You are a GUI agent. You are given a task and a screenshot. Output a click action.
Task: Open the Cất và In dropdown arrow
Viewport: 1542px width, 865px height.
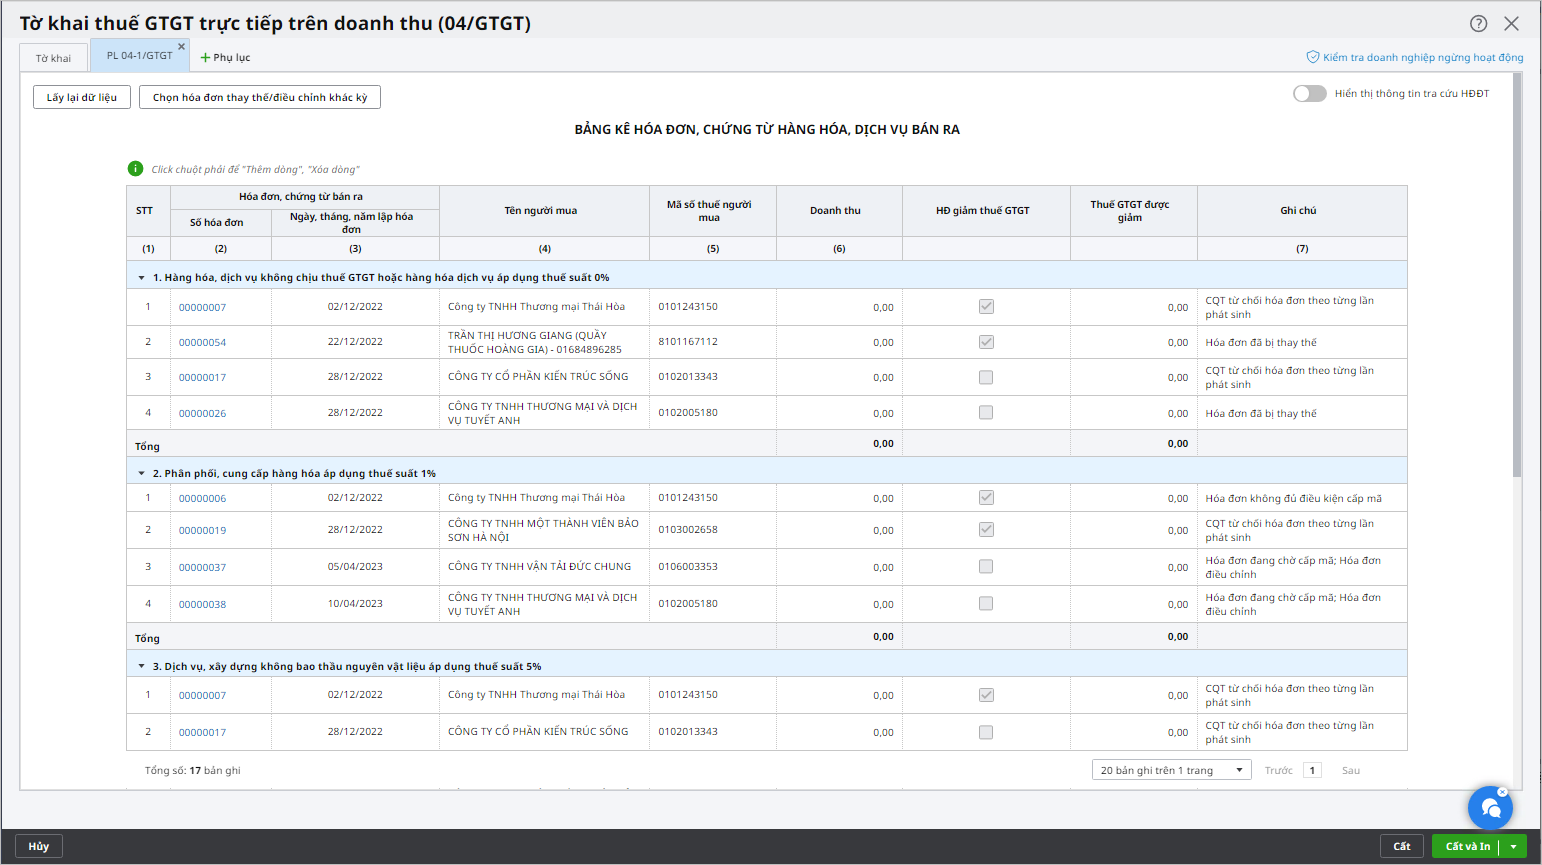(x=1513, y=846)
